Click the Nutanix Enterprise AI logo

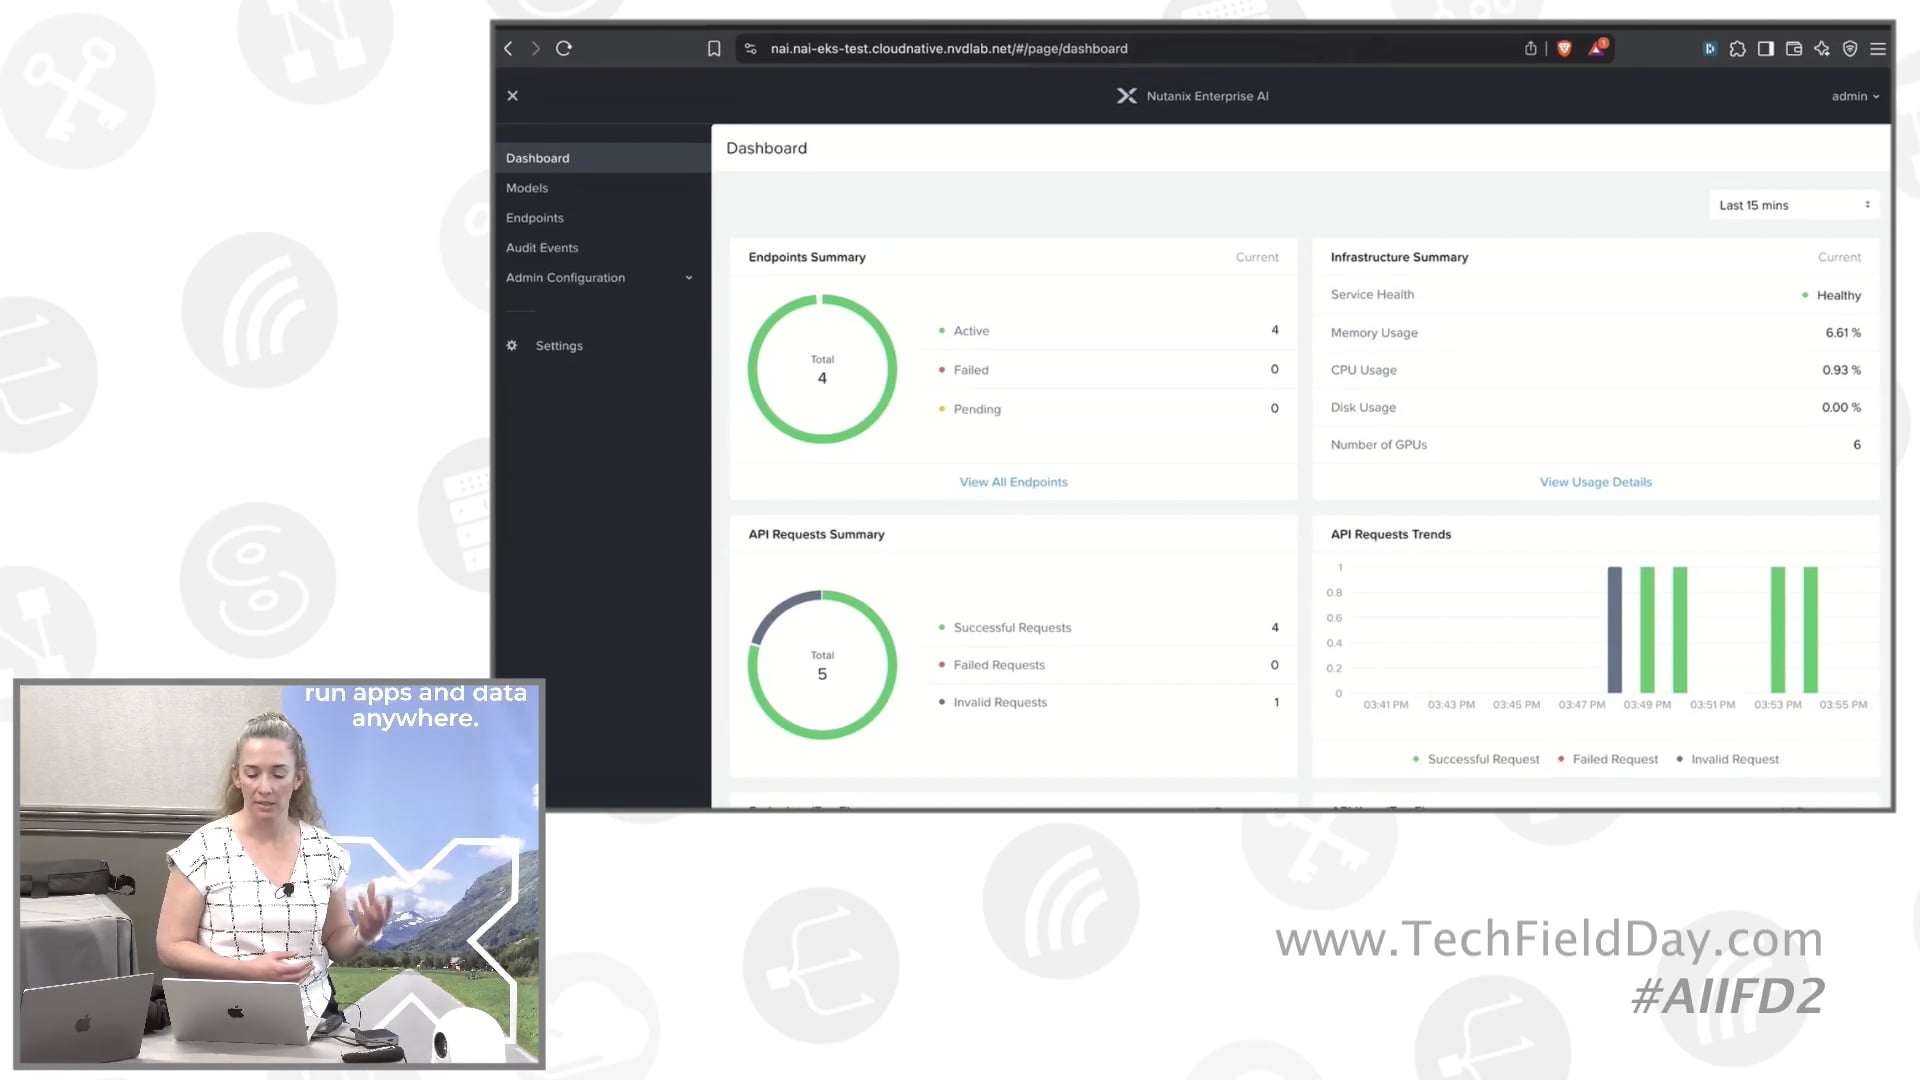(x=1127, y=95)
